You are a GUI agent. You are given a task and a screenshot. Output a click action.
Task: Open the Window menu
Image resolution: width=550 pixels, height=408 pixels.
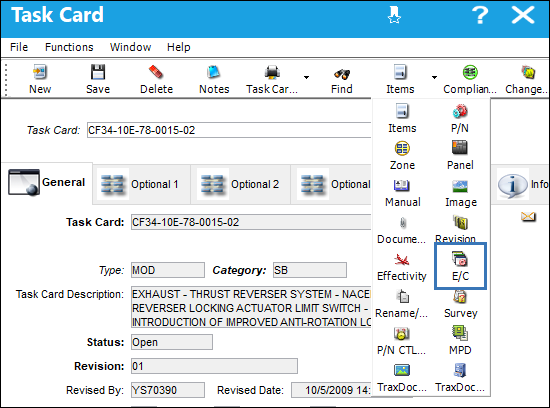[x=130, y=47]
